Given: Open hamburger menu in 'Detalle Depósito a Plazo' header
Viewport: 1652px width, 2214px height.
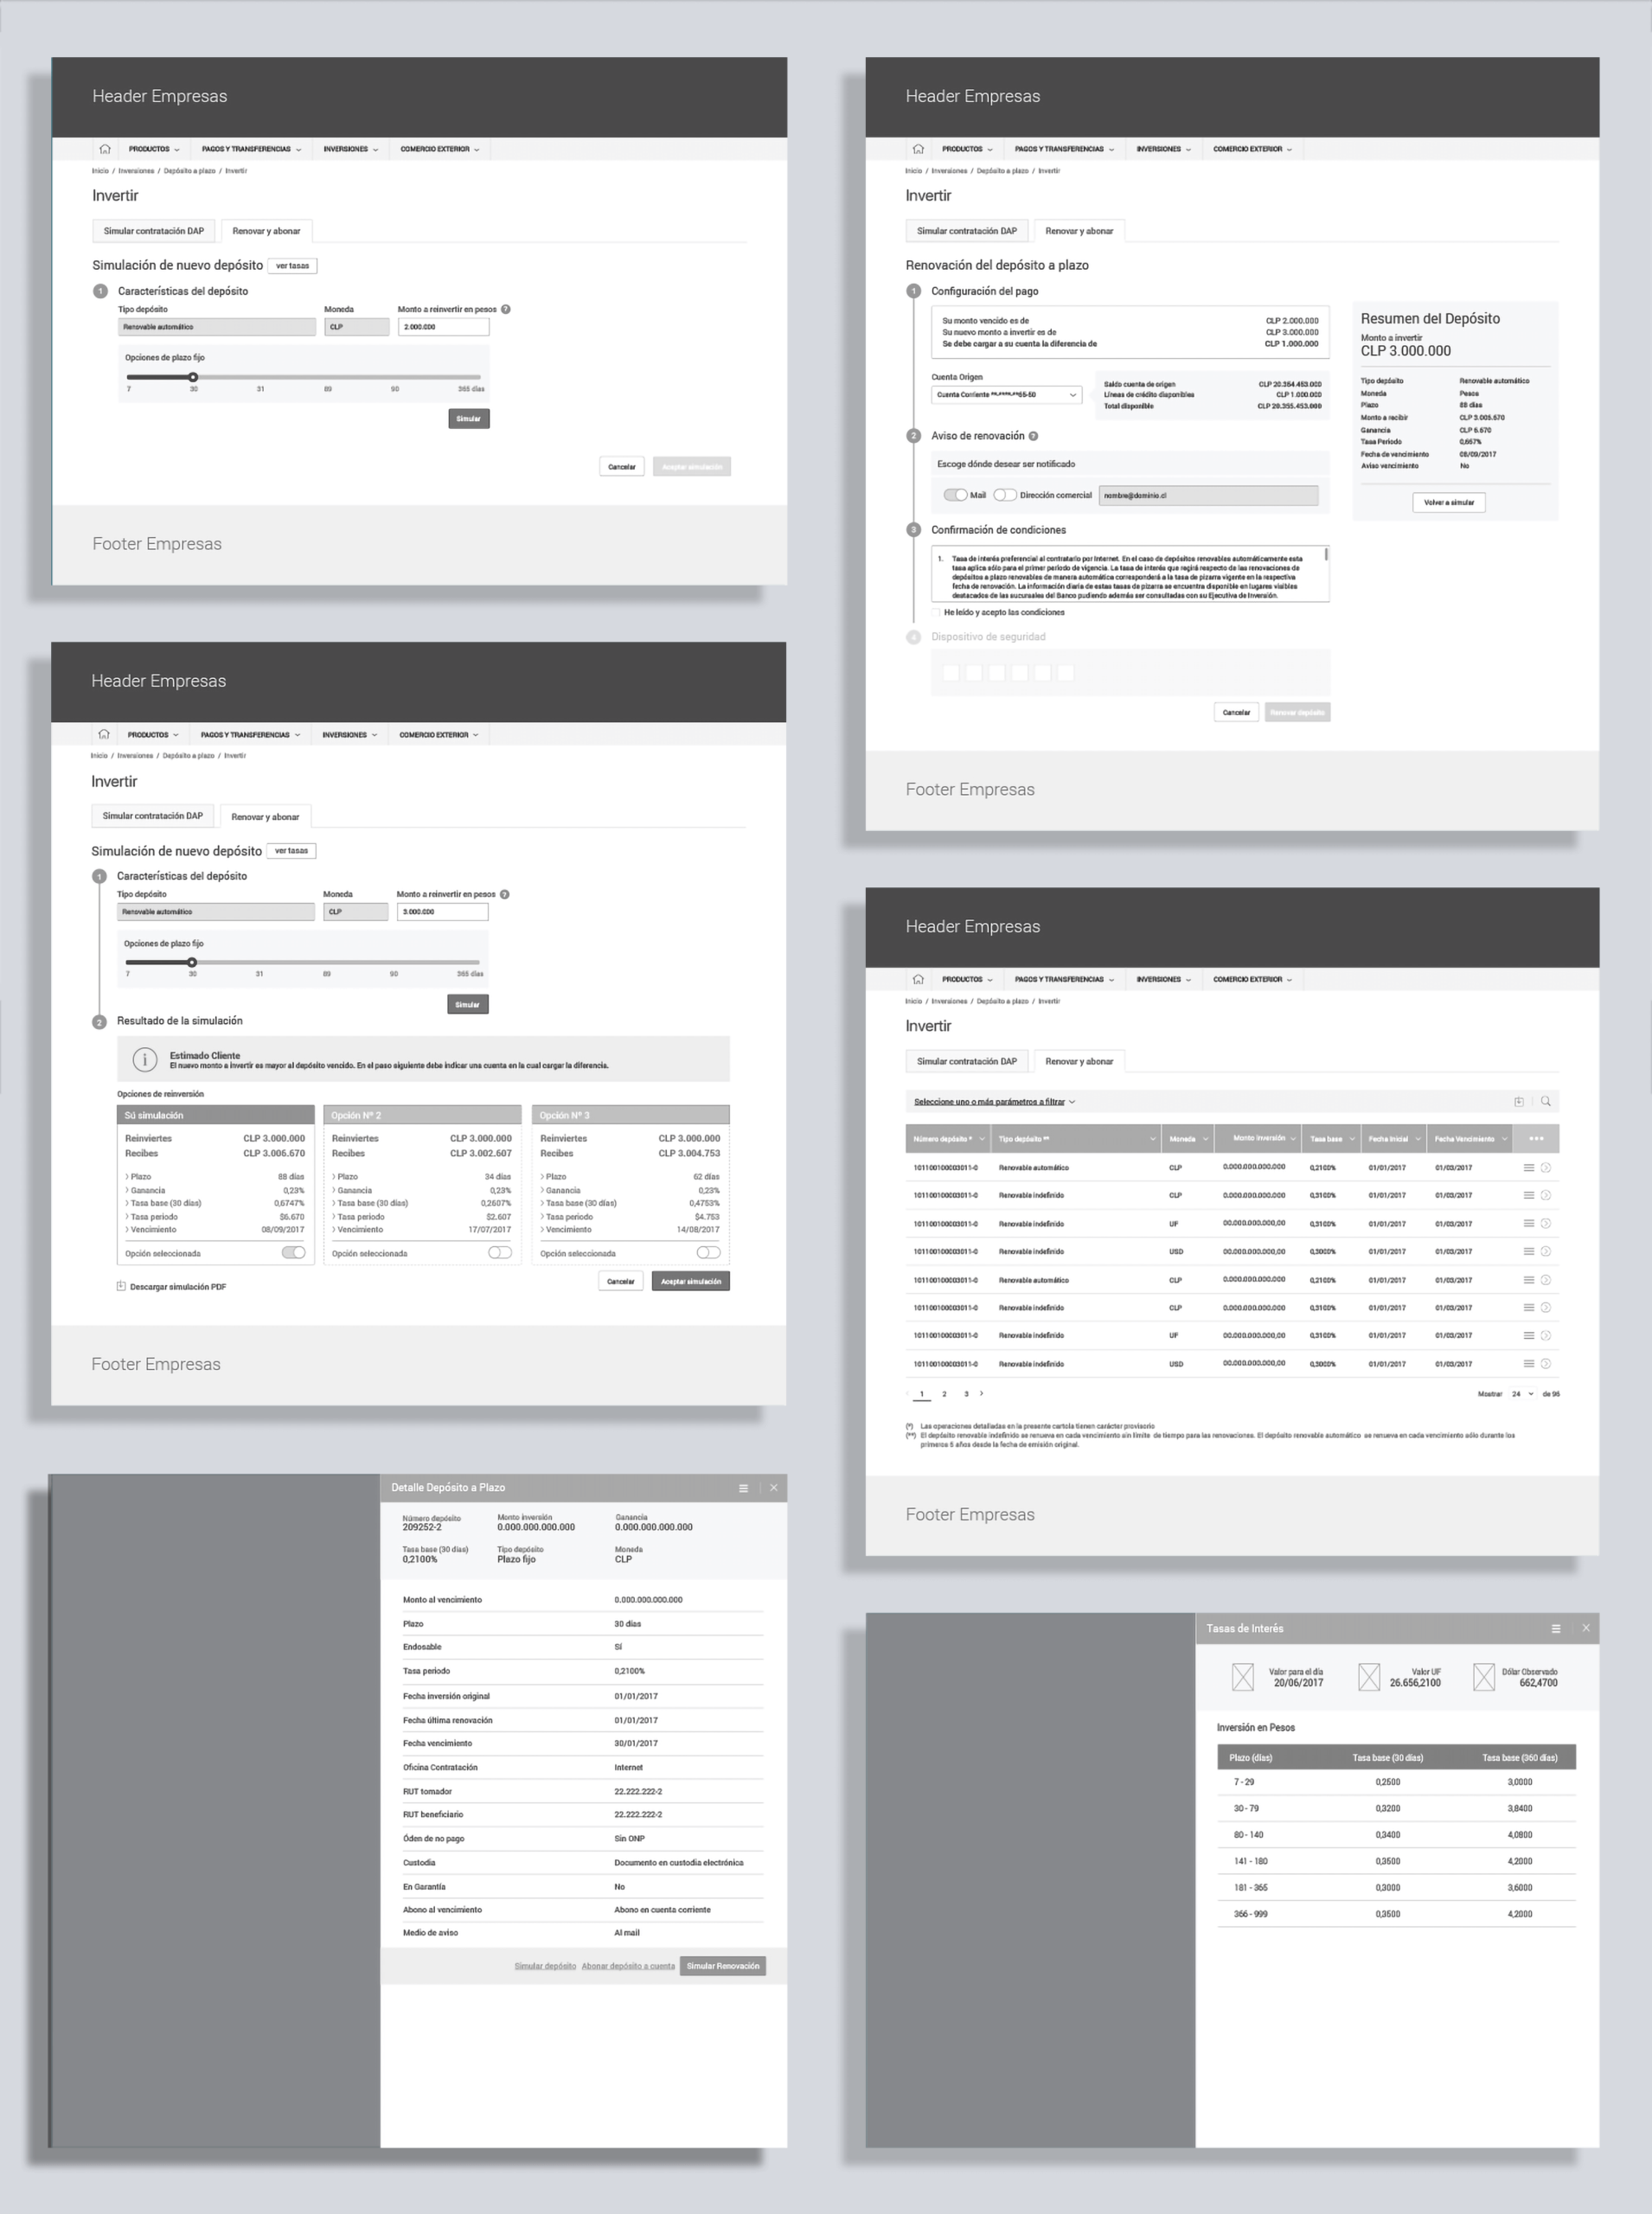Looking at the screenshot, I should click(743, 1488).
